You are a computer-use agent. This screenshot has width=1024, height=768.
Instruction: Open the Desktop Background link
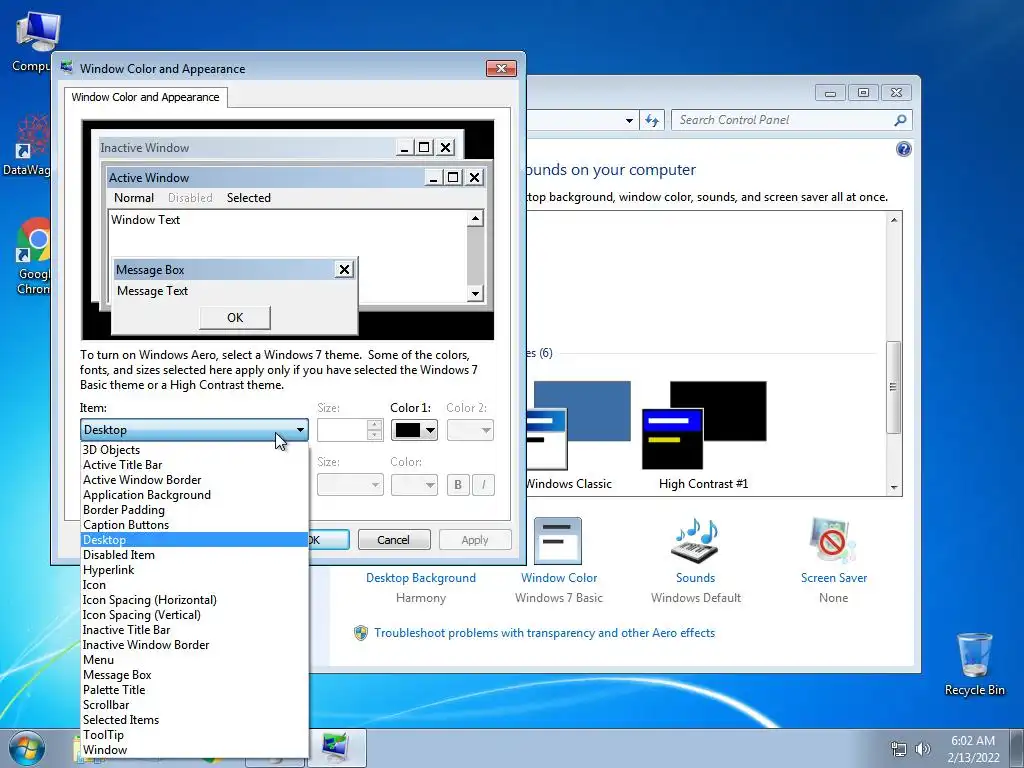tap(421, 578)
